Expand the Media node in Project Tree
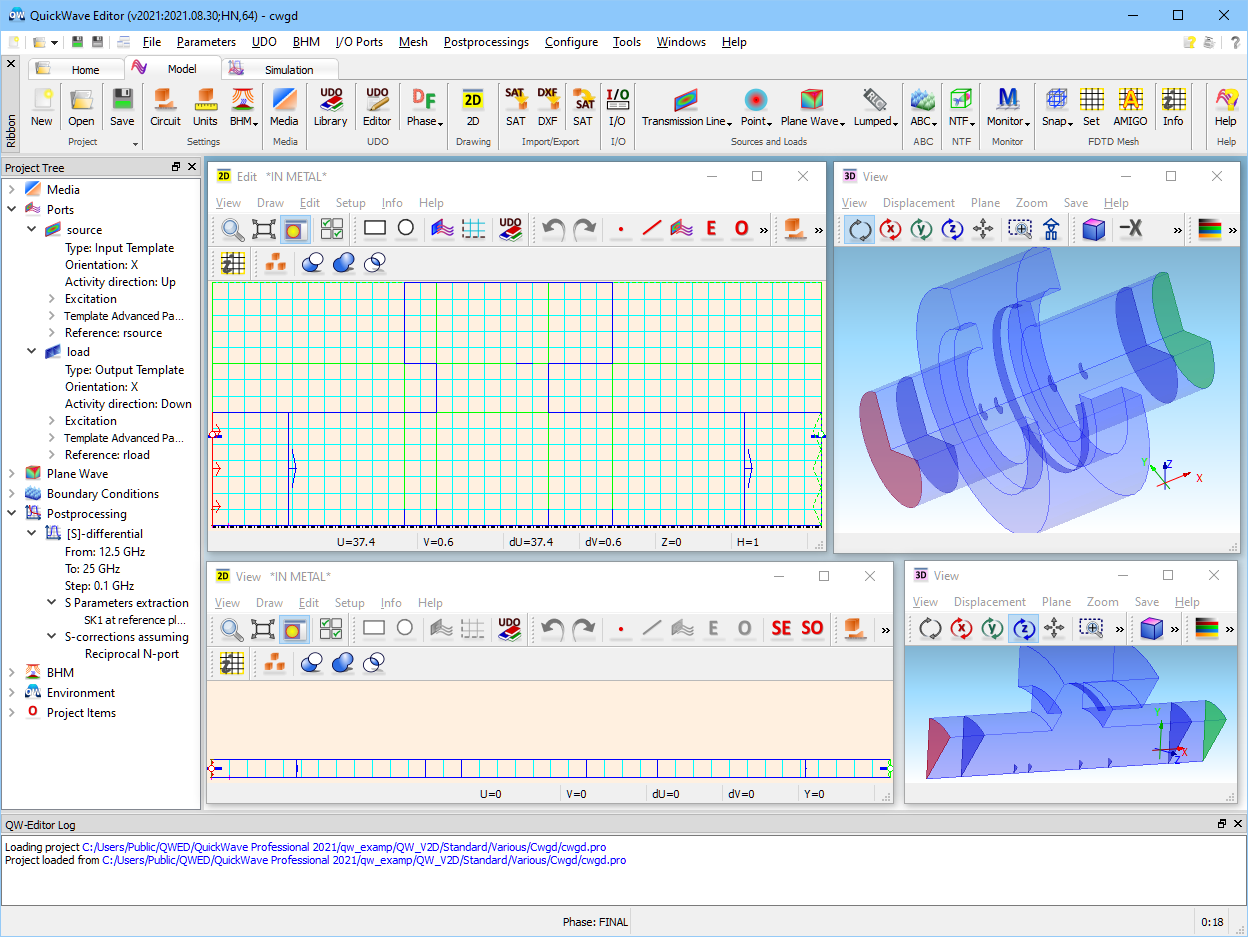 pyautogui.click(x=12, y=189)
